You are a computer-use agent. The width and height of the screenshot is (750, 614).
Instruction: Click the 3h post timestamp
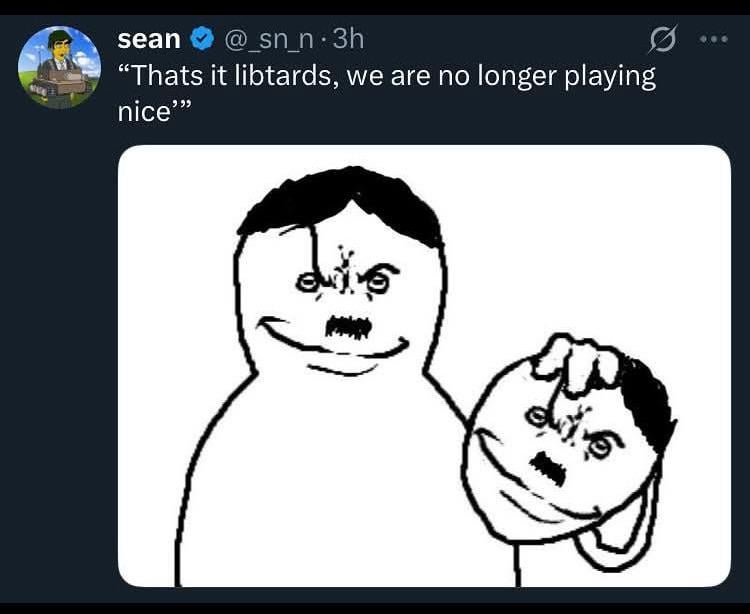pos(348,39)
